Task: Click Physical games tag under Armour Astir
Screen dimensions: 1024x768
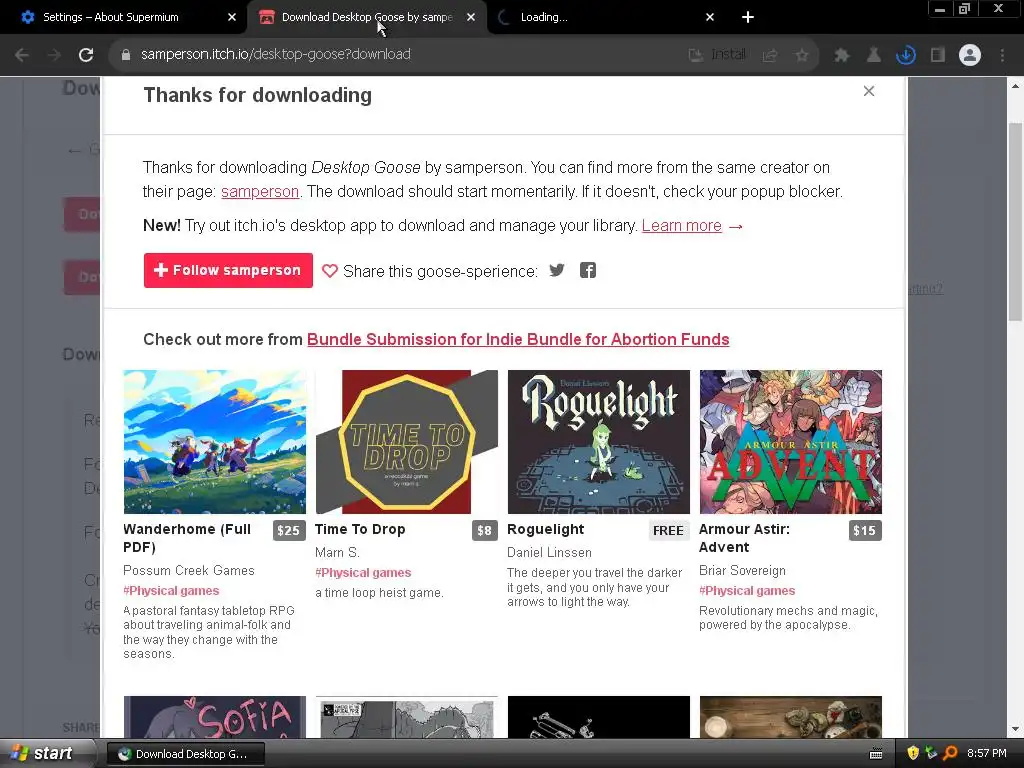Action: [x=747, y=591]
